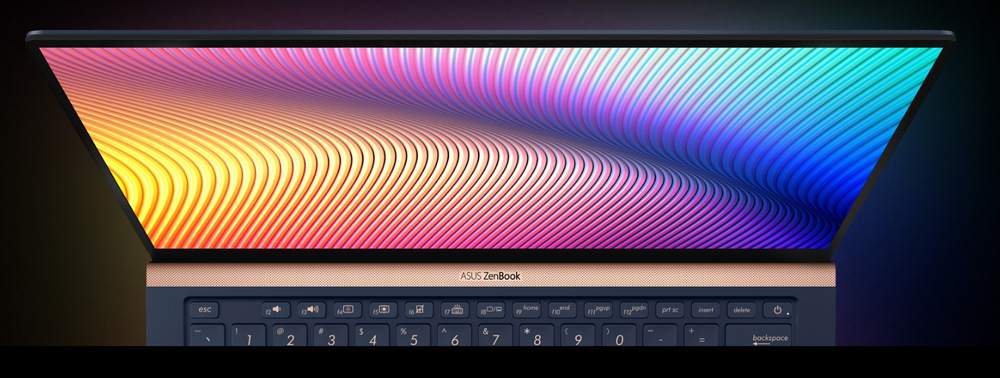This screenshot has height=378, width=1000.
Task: Click the f11 pgup key
Action: [x=598, y=310]
